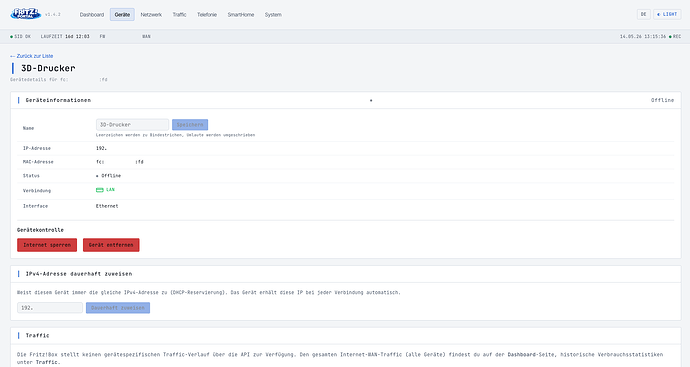Follow the Dashboard-Seite link in Traffic text

(532, 354)
